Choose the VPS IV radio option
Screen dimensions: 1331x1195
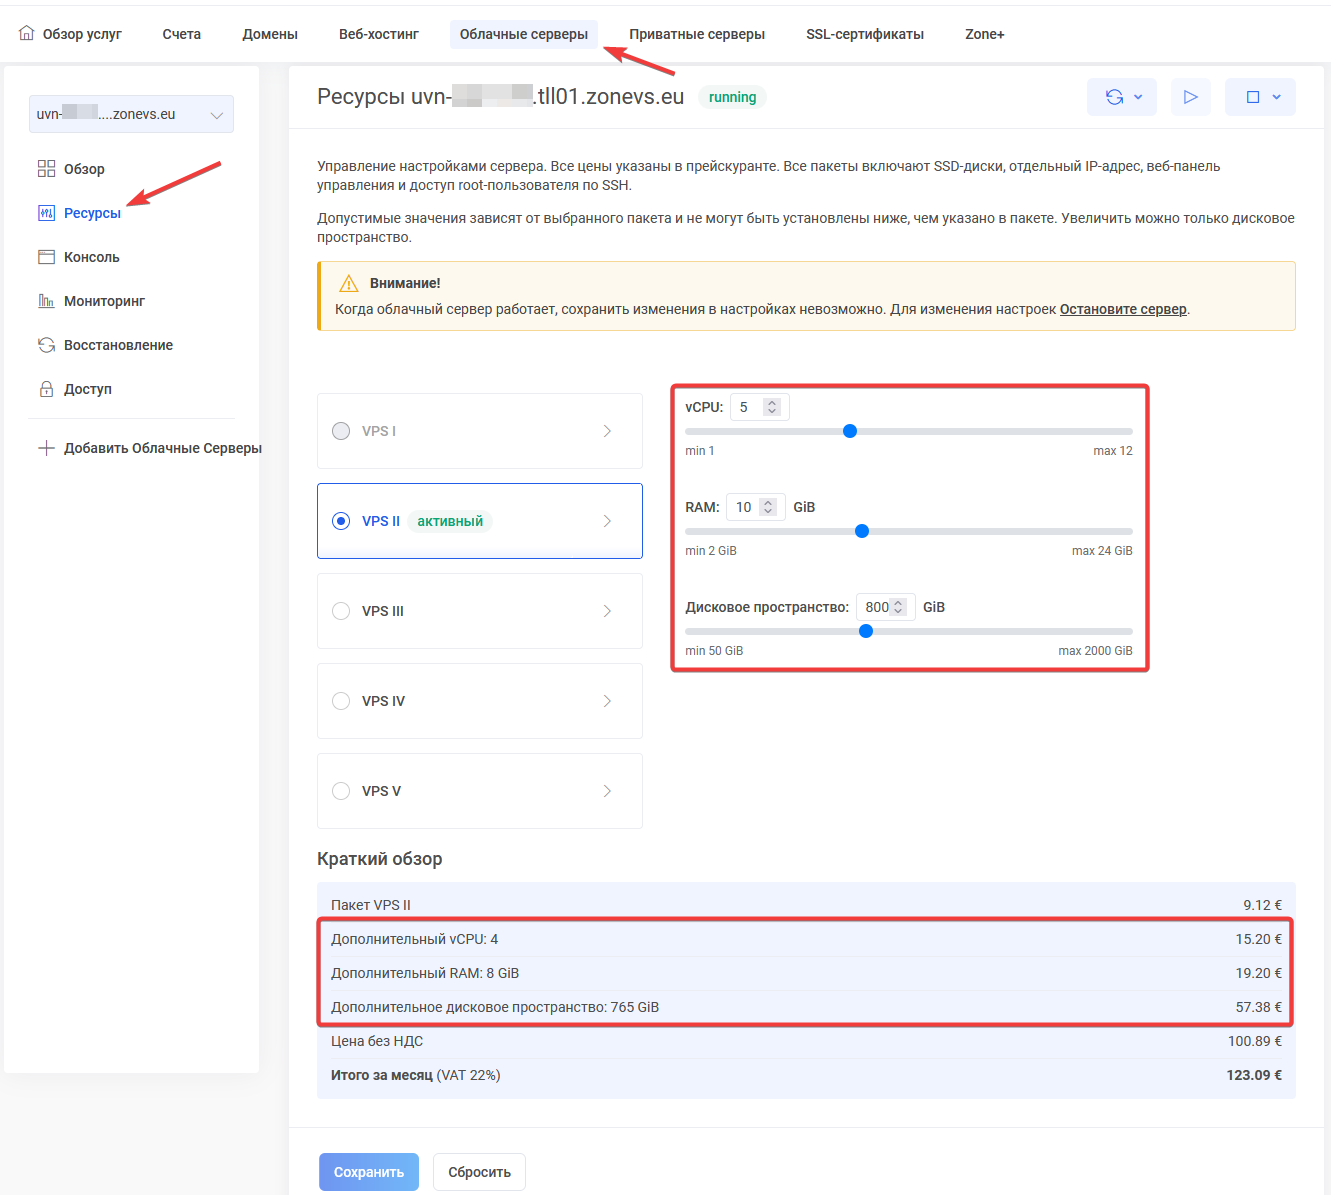(x=341, y=701)
